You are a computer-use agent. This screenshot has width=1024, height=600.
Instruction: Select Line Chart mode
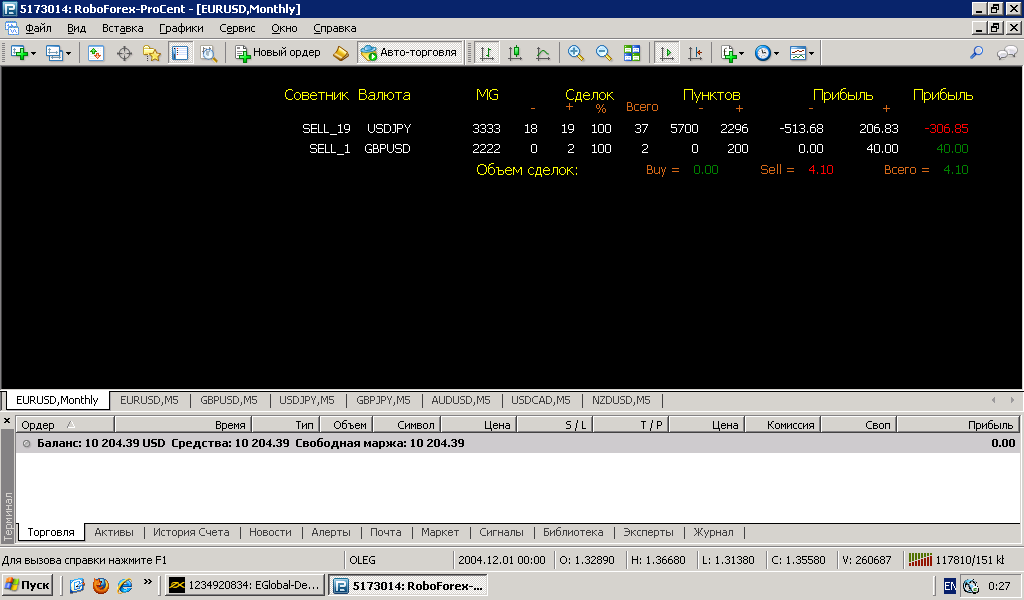point(543,53)
